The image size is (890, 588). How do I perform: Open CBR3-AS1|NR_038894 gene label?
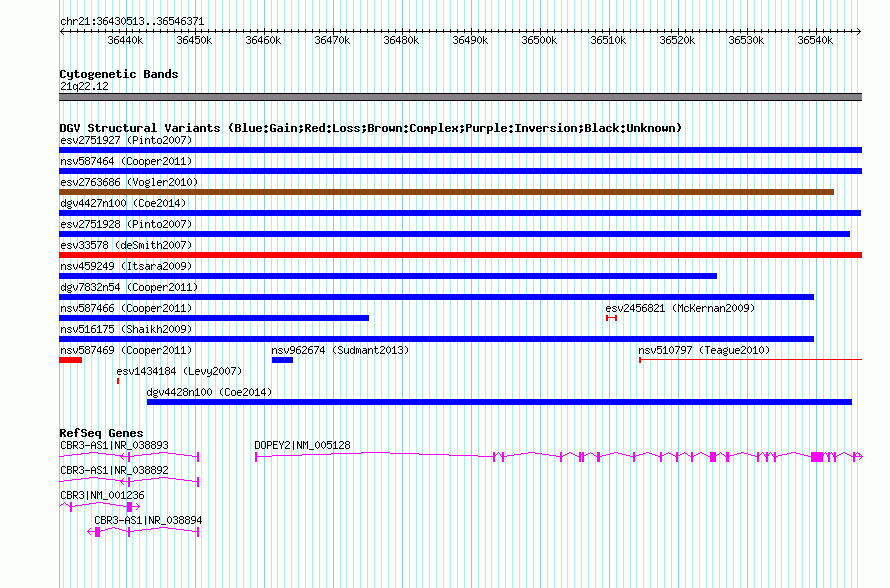148,520
